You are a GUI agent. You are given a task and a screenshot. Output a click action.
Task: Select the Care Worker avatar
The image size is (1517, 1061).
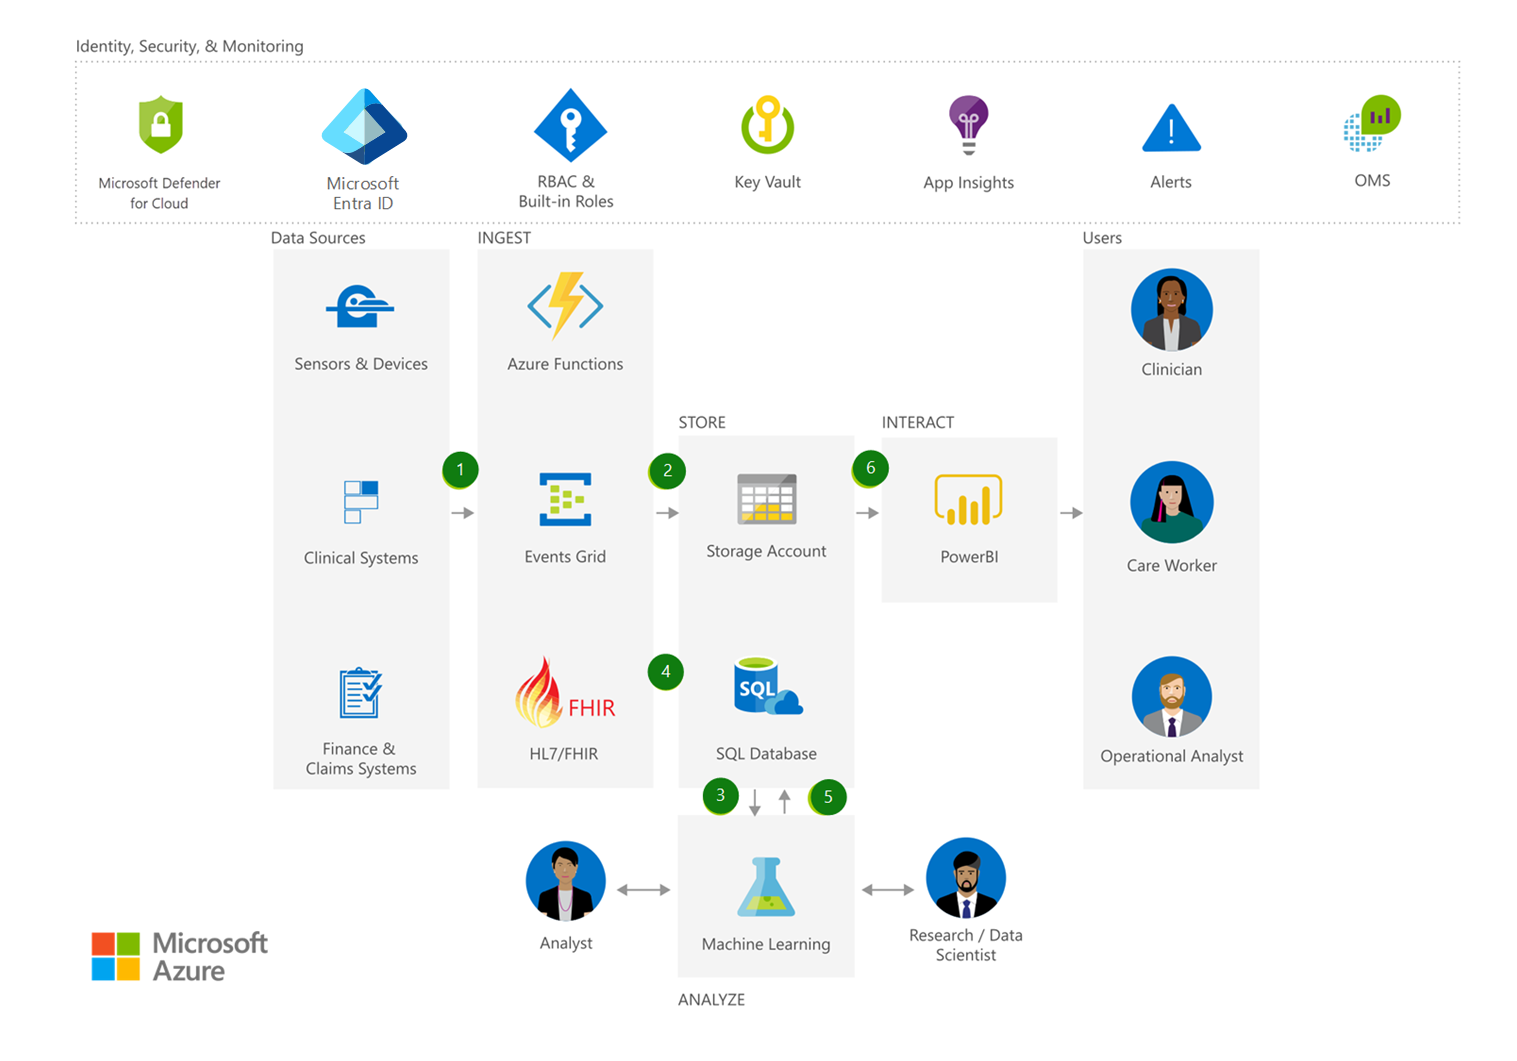point(1172,502)
